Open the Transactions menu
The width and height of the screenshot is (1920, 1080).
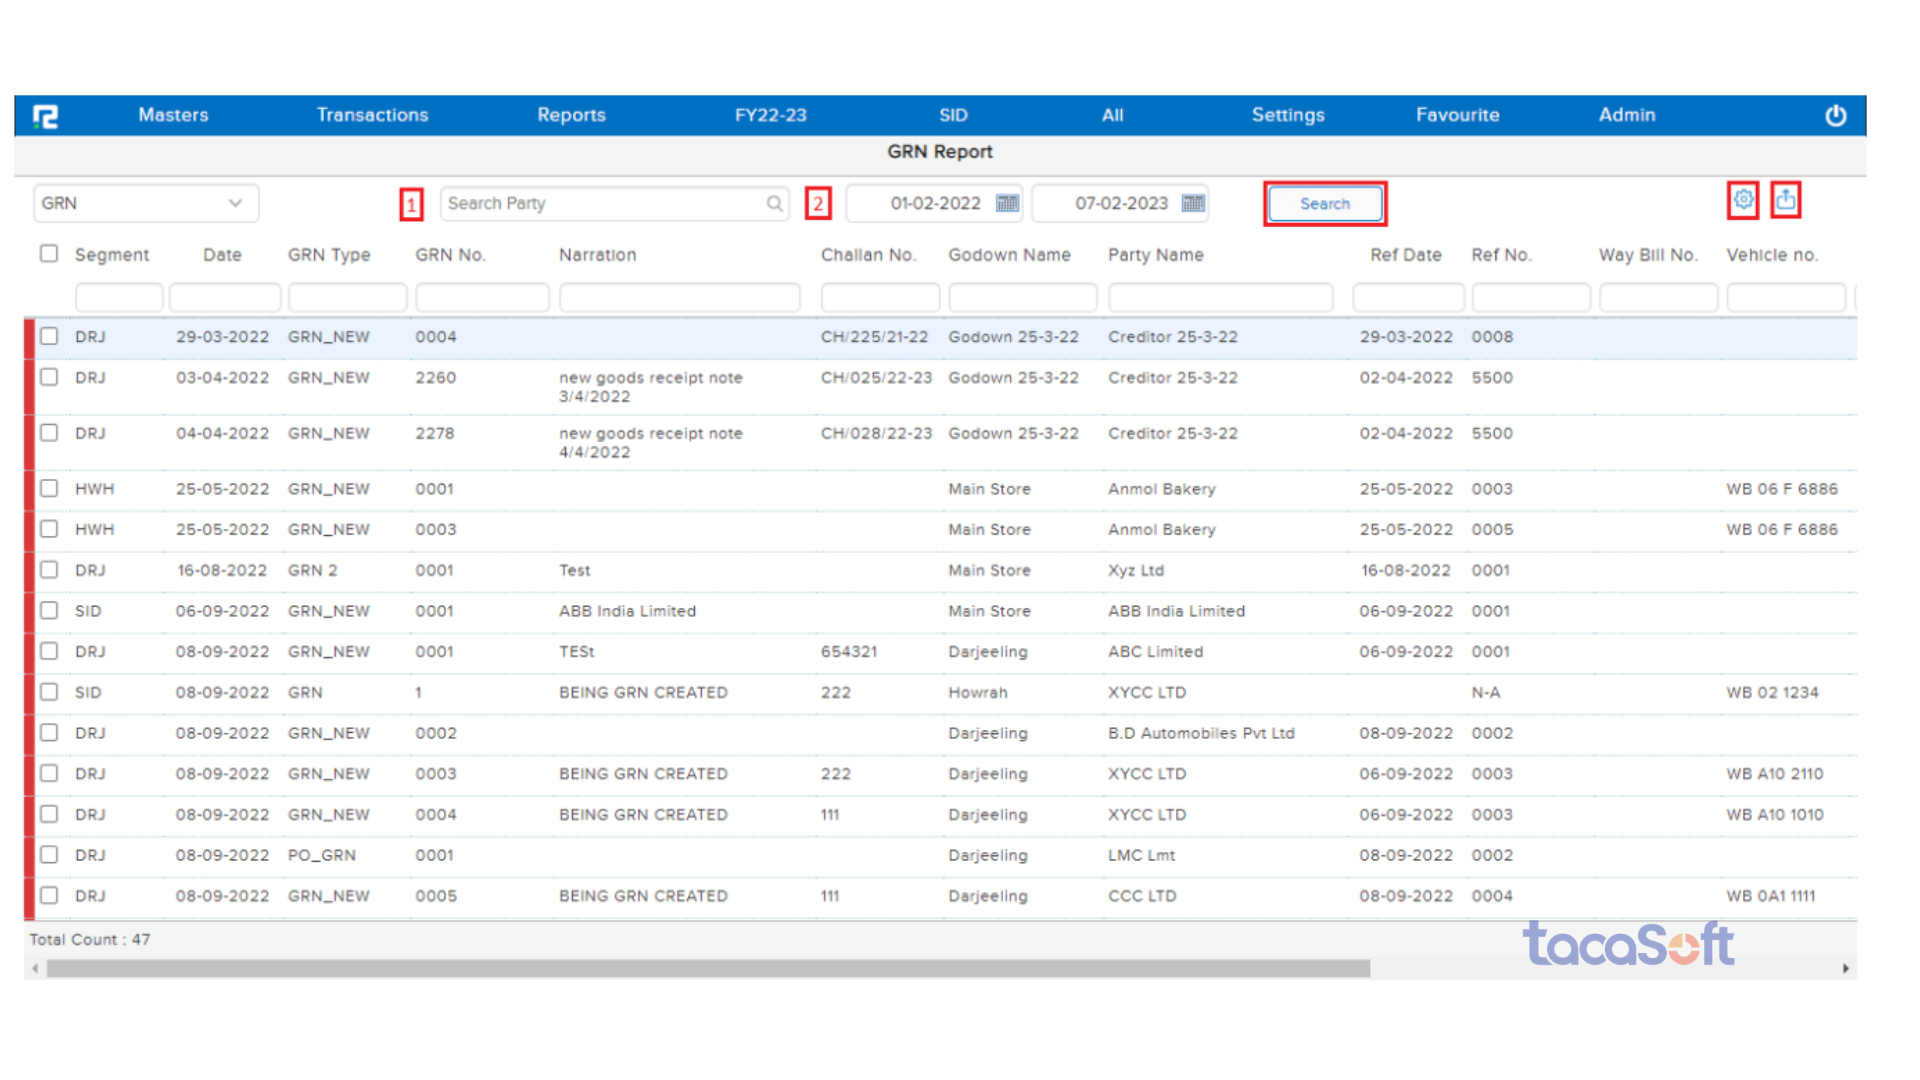pos(372,115)
